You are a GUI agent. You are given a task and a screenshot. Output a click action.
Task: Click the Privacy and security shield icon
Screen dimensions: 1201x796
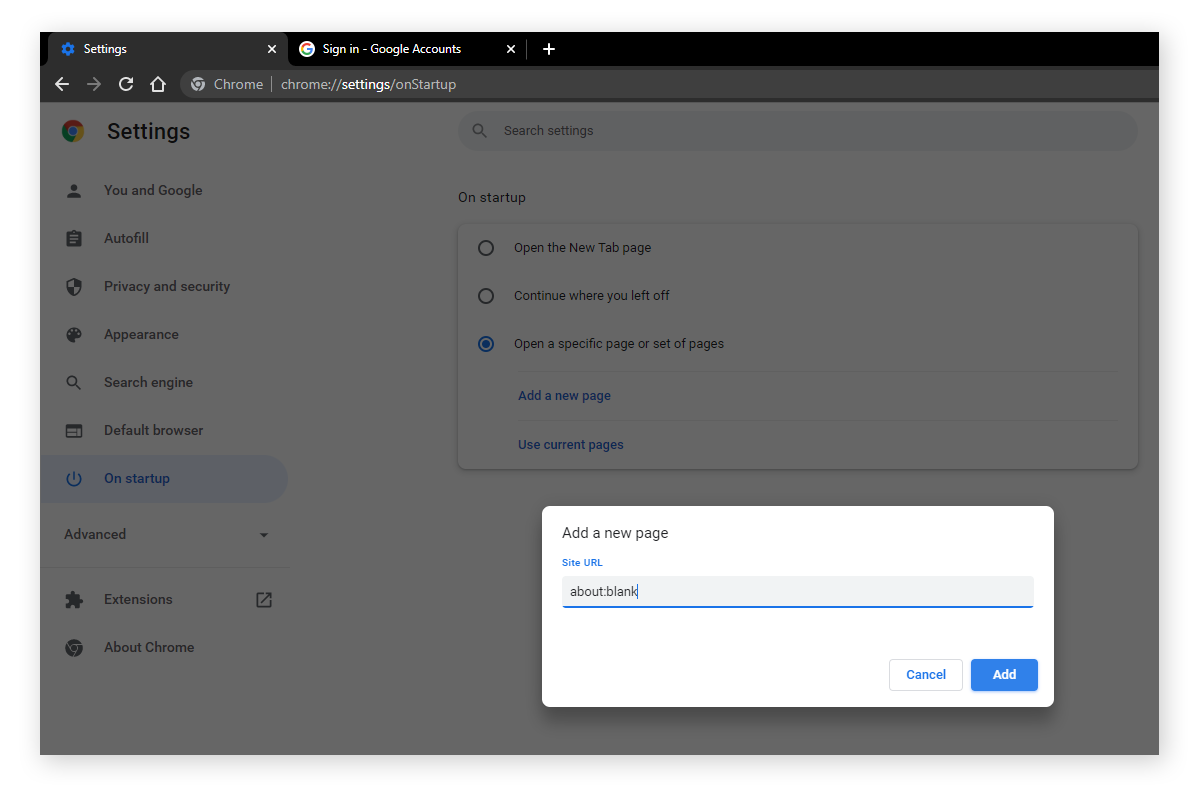pyautogui.click(x=74, y=286)
